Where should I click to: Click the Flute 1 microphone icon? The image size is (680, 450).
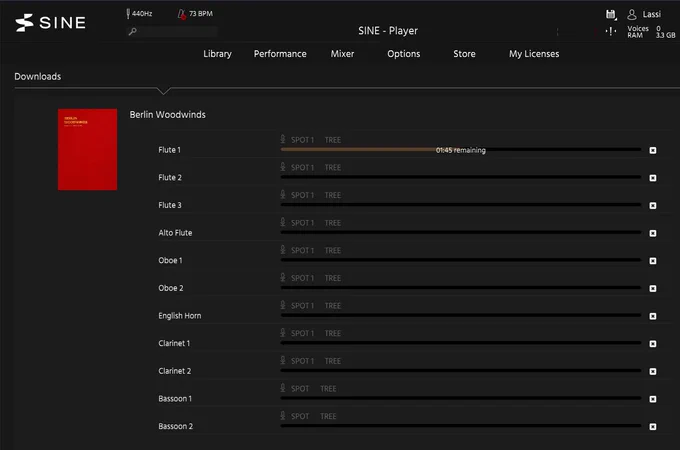point(283,139)
